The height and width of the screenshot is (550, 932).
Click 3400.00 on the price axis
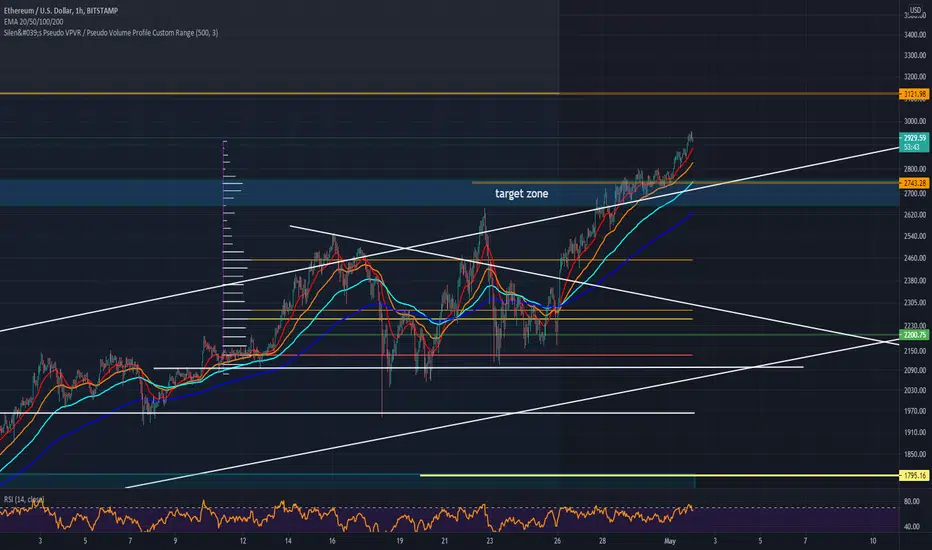[915, 34]
